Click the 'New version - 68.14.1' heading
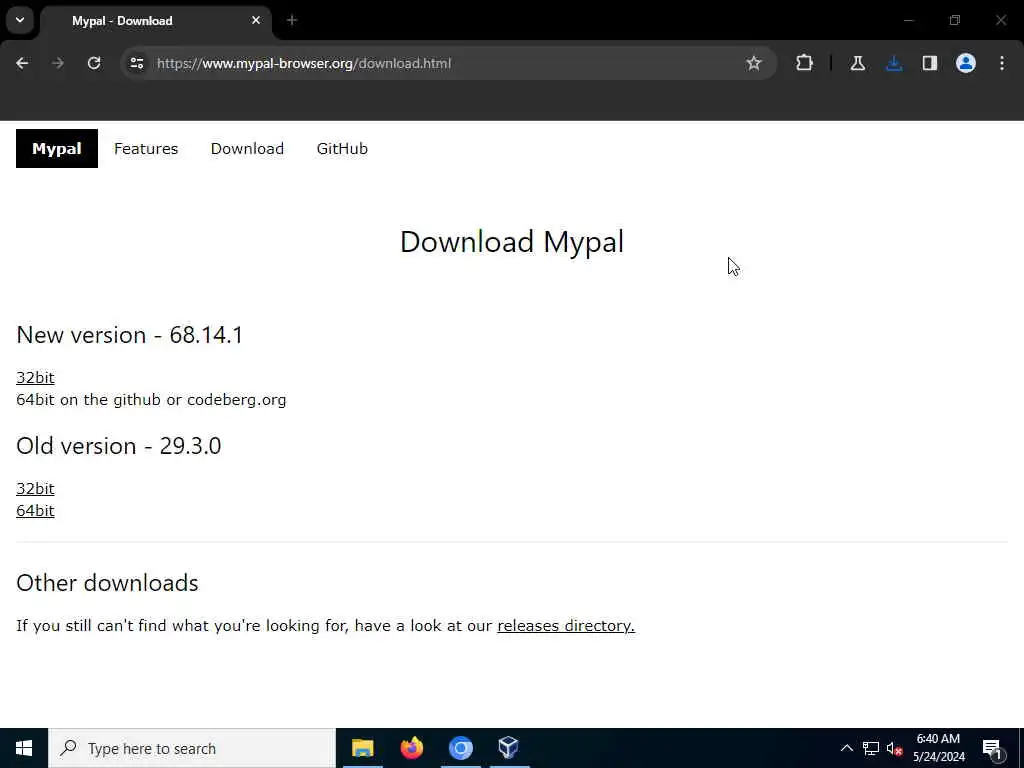Image resolution: width=1024 pixels, height=768 pixels. pos(129,335)
